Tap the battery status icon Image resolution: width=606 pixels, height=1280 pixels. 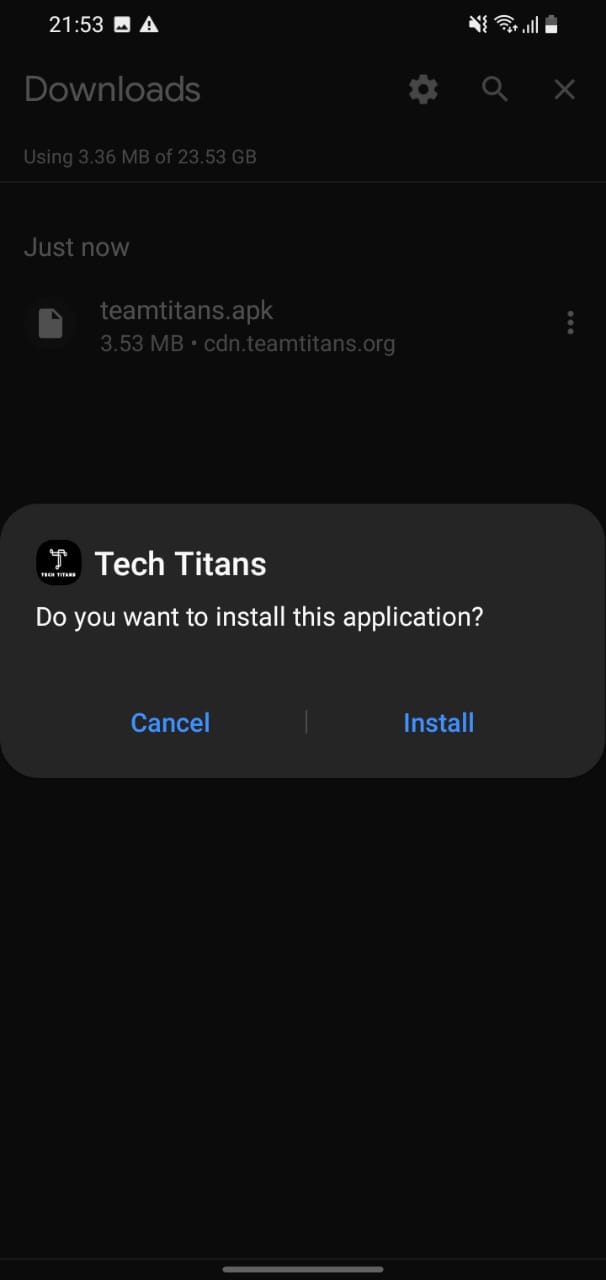pos(550,25)
